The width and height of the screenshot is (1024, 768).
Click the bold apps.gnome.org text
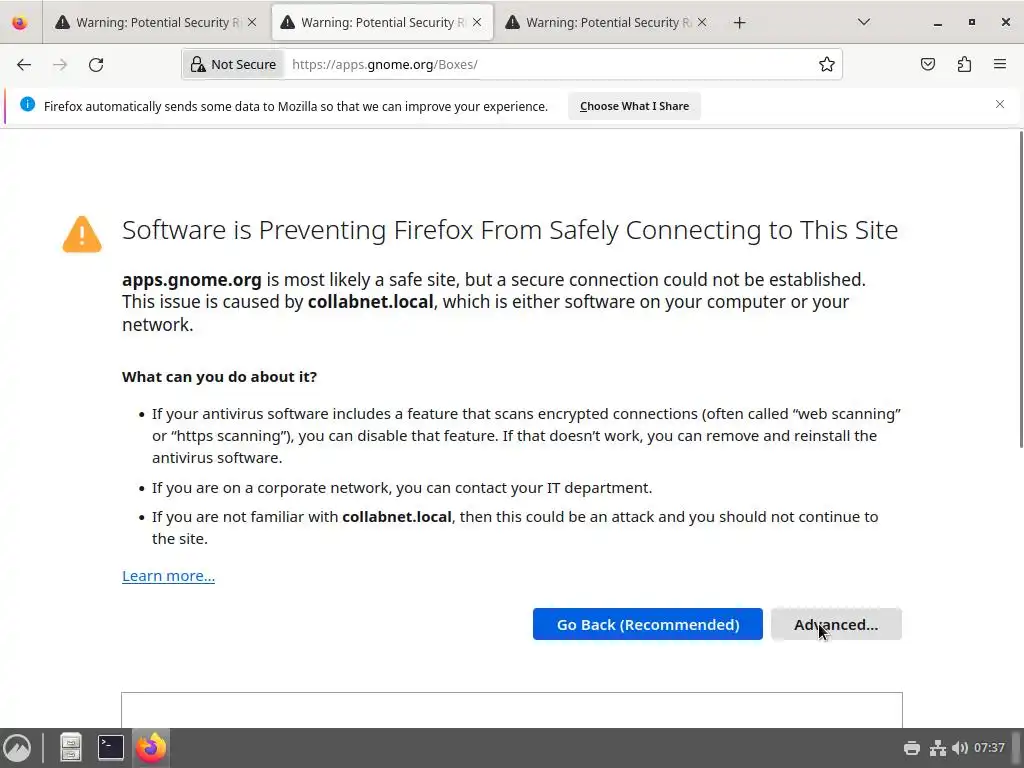pyautogui.click(x=191, y=280)
